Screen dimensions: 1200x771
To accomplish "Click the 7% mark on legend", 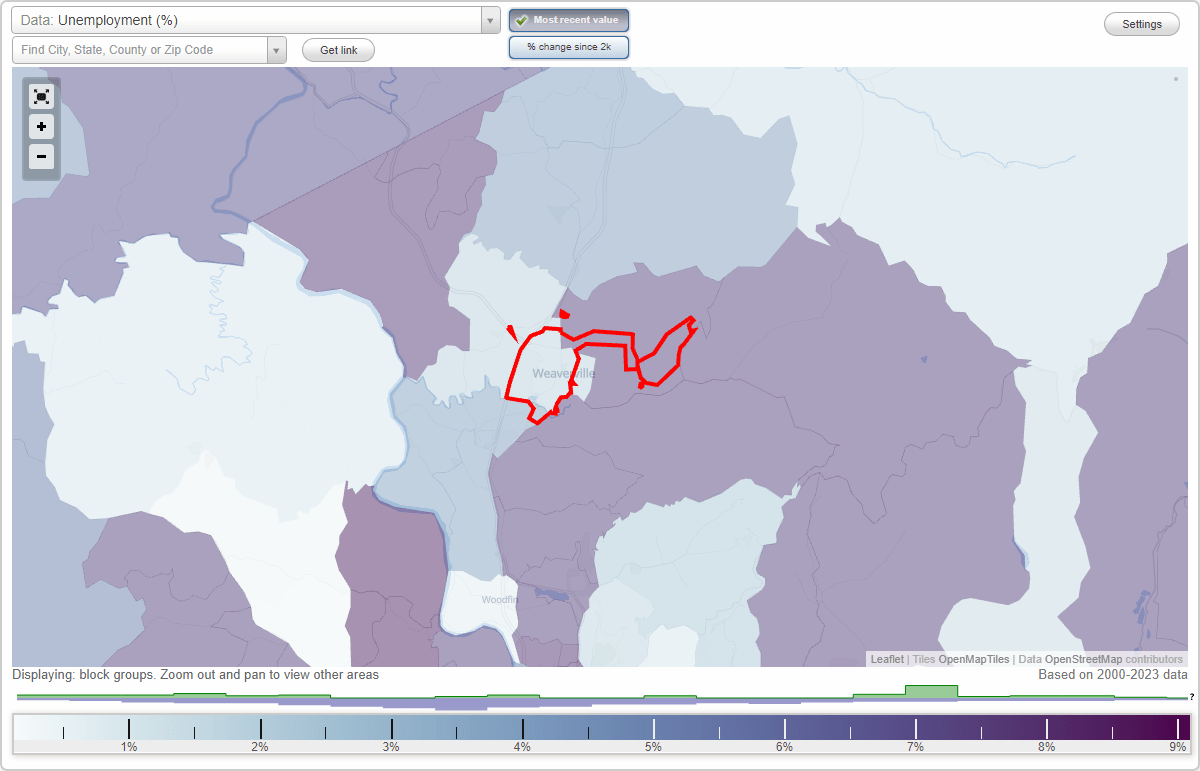I will point(915,747).
